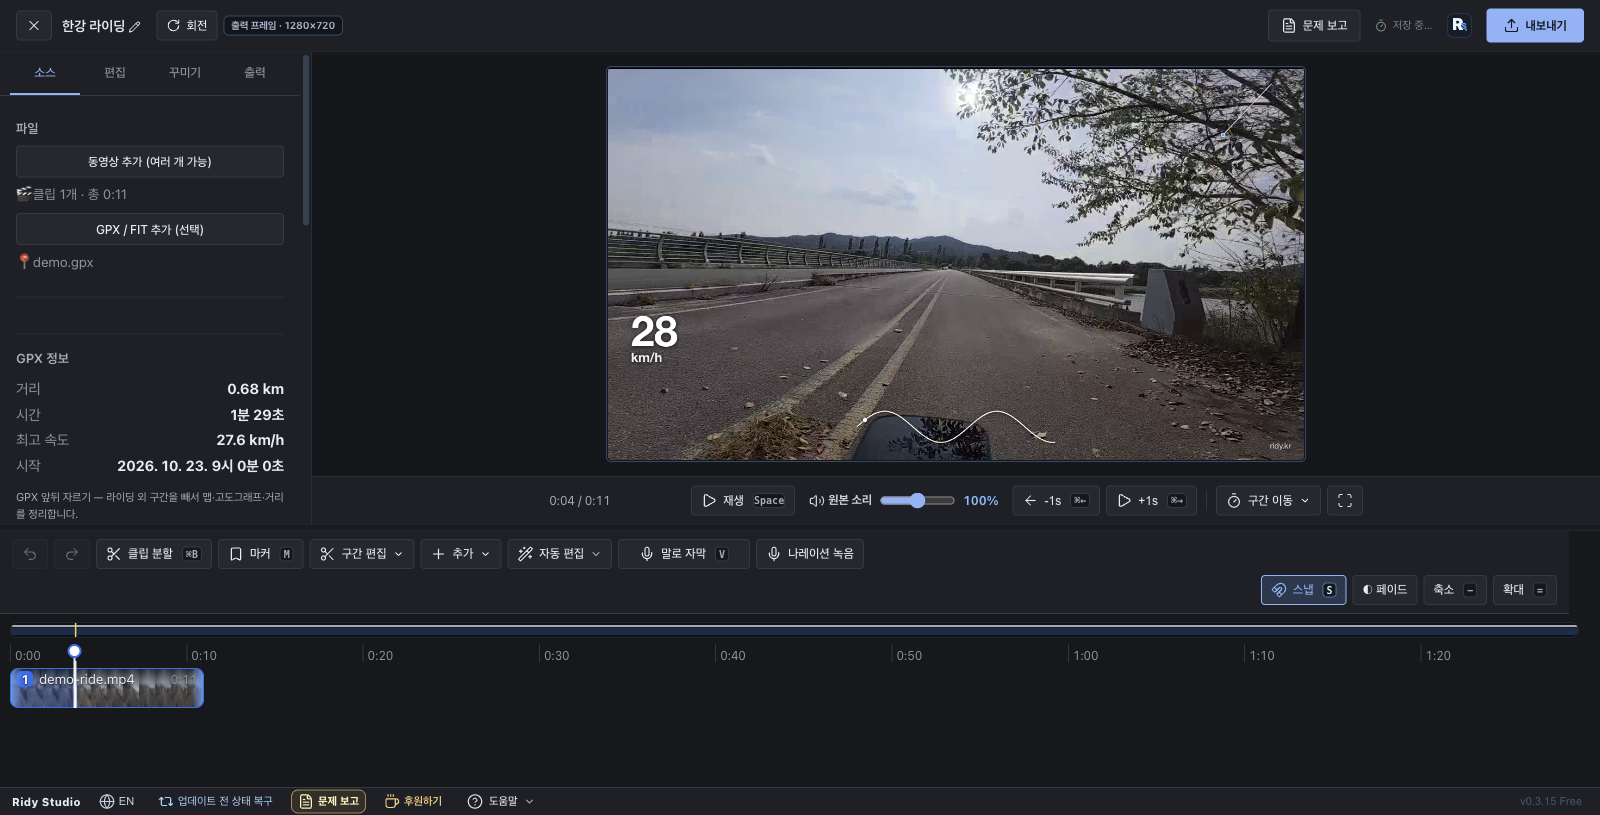The image size is (1600, 815).
Task: Step forward one second with +1s
Action: pos(1151,500)
